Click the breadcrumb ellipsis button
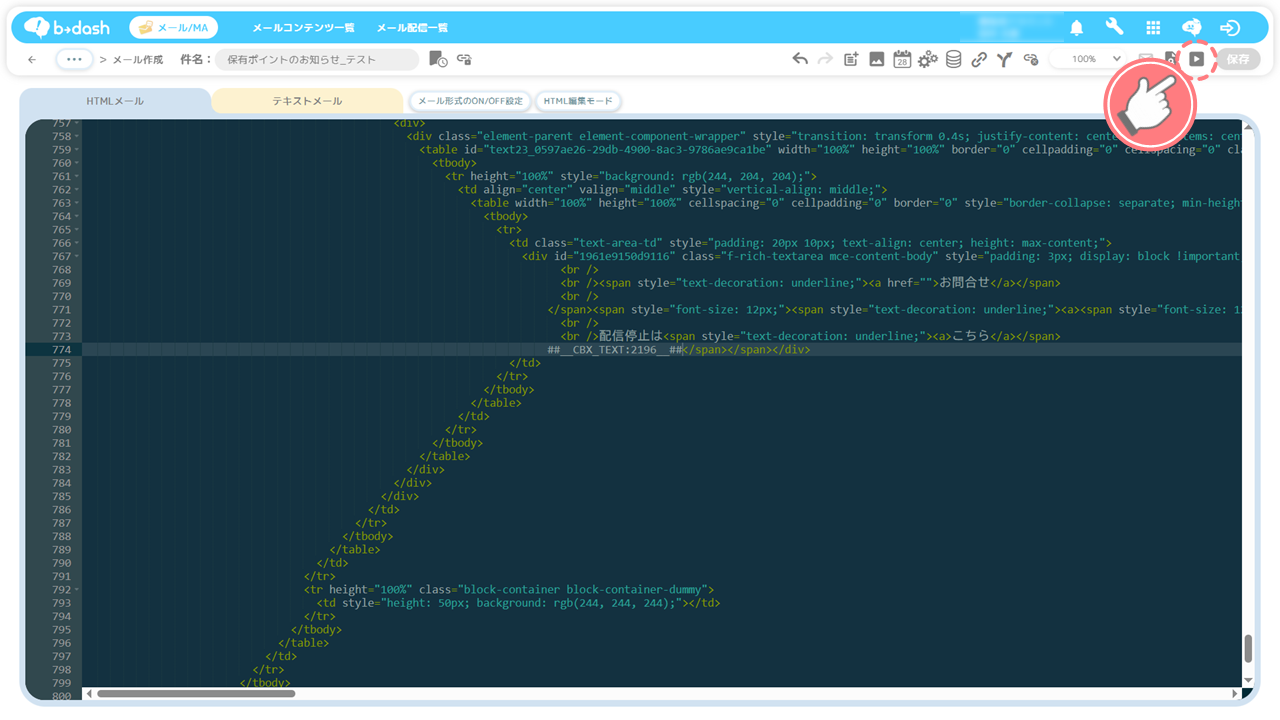 pos(74,59)
